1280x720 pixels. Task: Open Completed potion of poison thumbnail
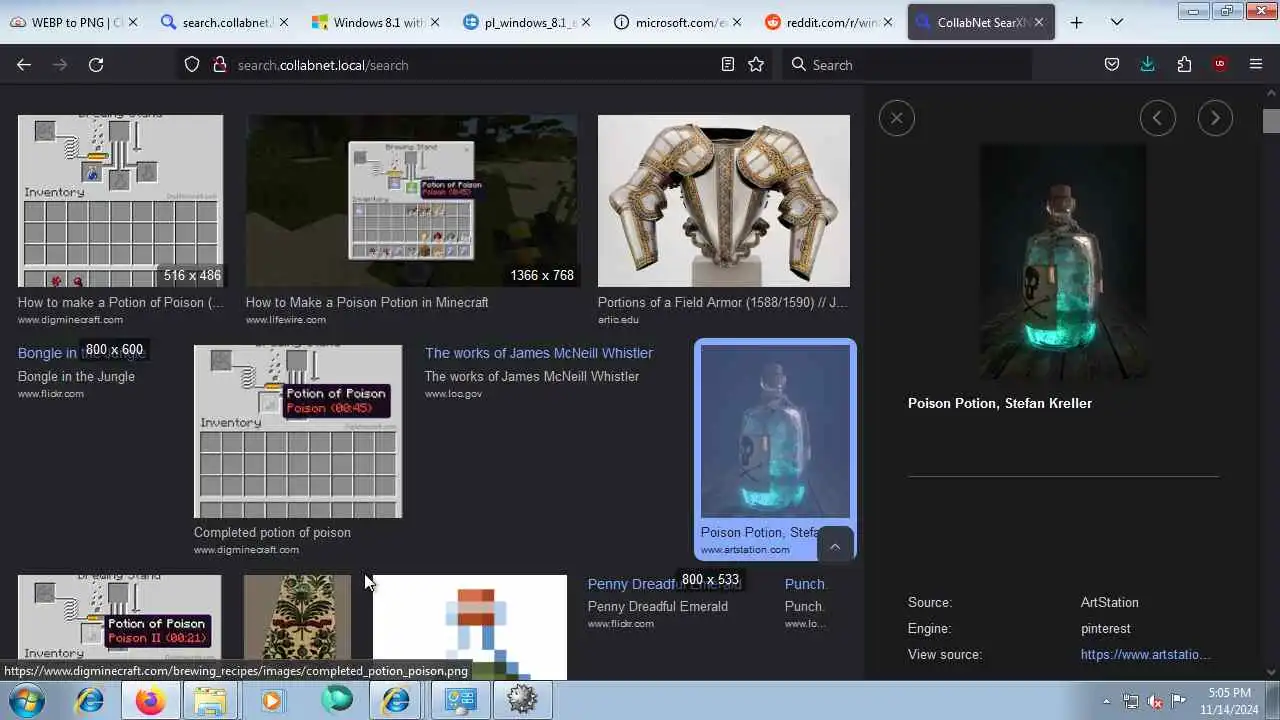[298, 432]
